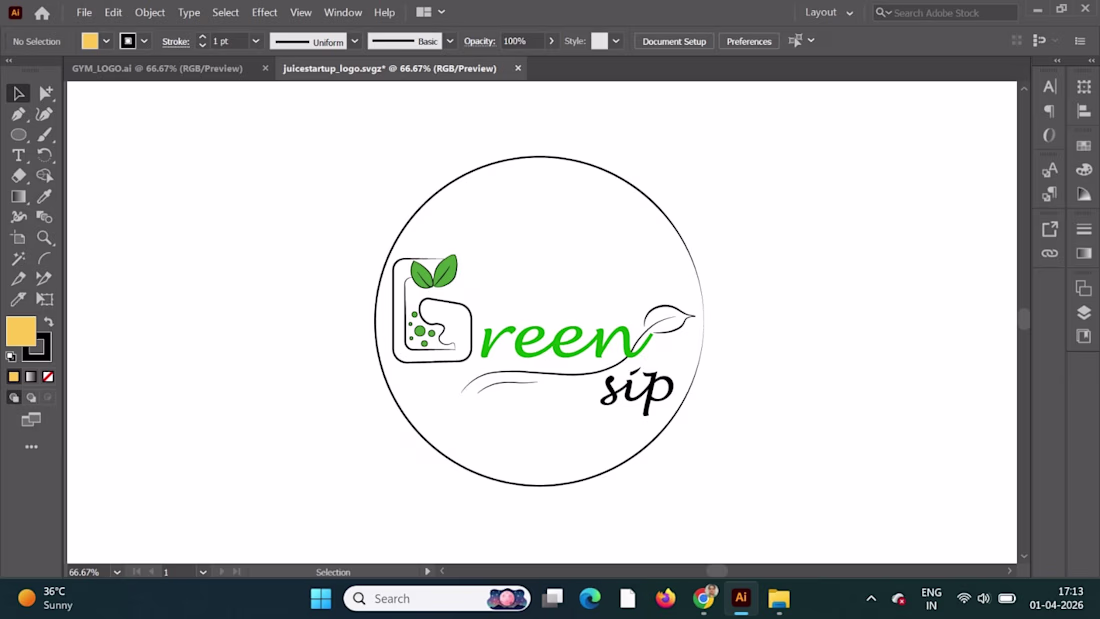Image resolution: width=1100 pixels, height=619 pixels.
Task: Go to Illustrator Home screen
Action: click(42, 13)
